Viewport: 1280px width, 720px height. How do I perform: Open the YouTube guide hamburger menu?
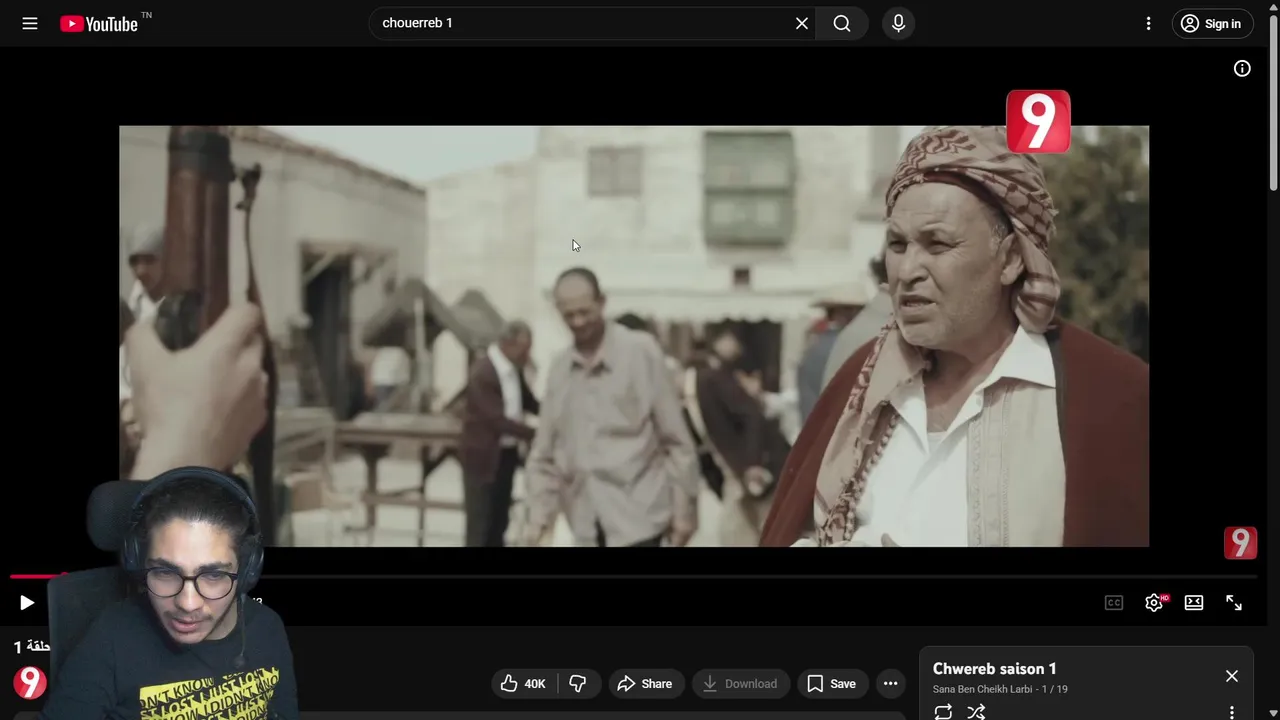click(x=30, y=23)
